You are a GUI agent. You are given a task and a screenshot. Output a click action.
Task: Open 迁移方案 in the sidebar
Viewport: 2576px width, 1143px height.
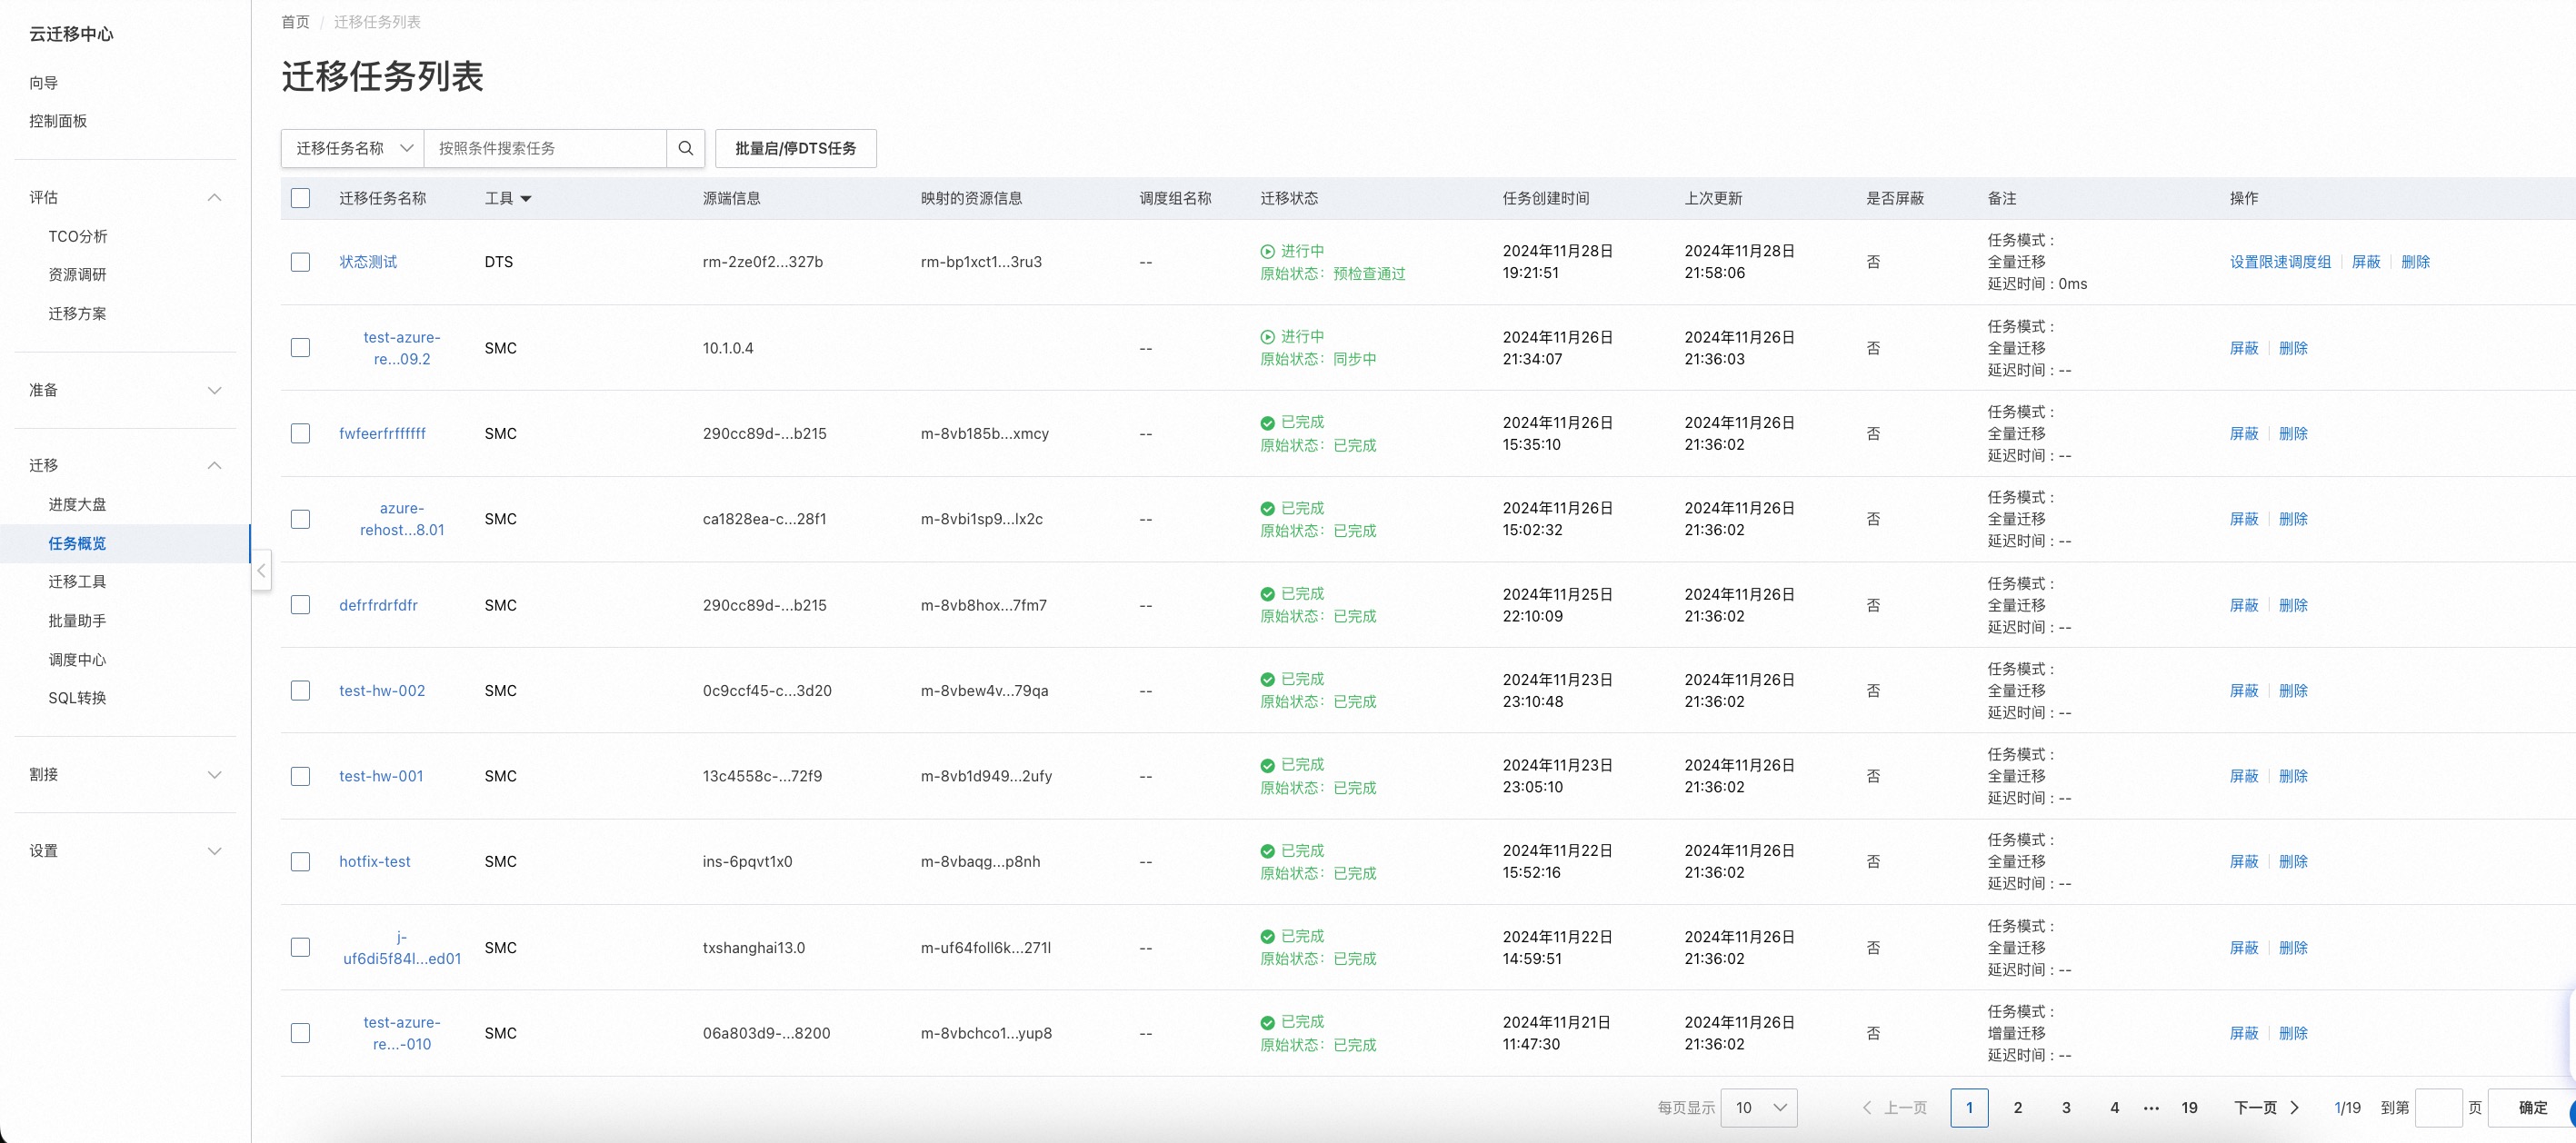[77, 314]
